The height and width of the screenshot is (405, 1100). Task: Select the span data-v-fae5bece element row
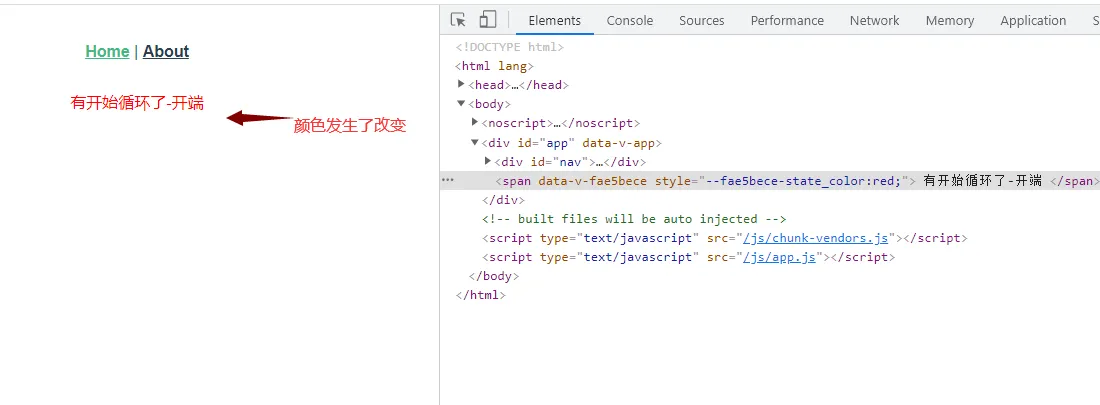[x=770, y=180]
